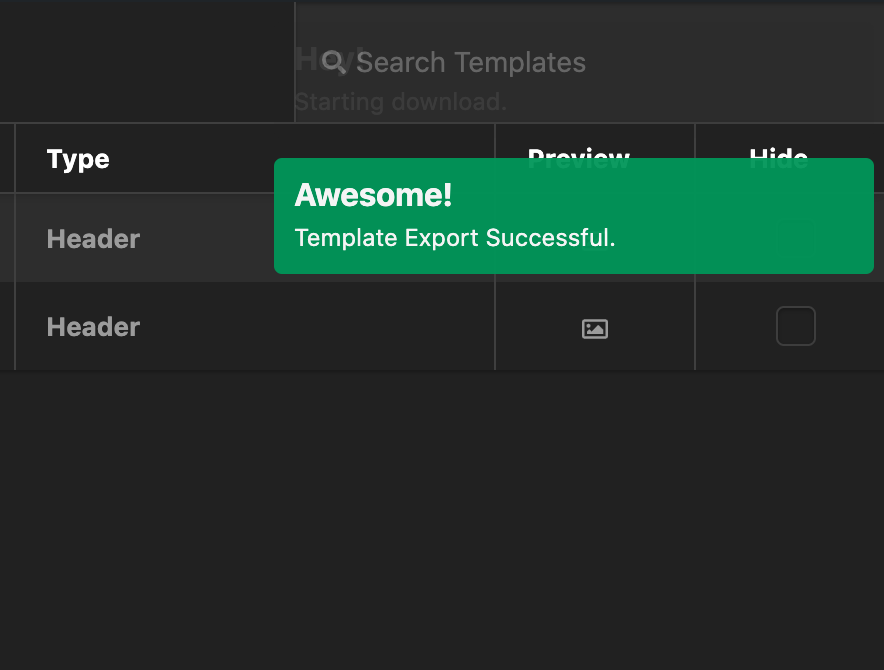
Task: Click the Awesome! notification heading
Action: [x=373, y=195]
